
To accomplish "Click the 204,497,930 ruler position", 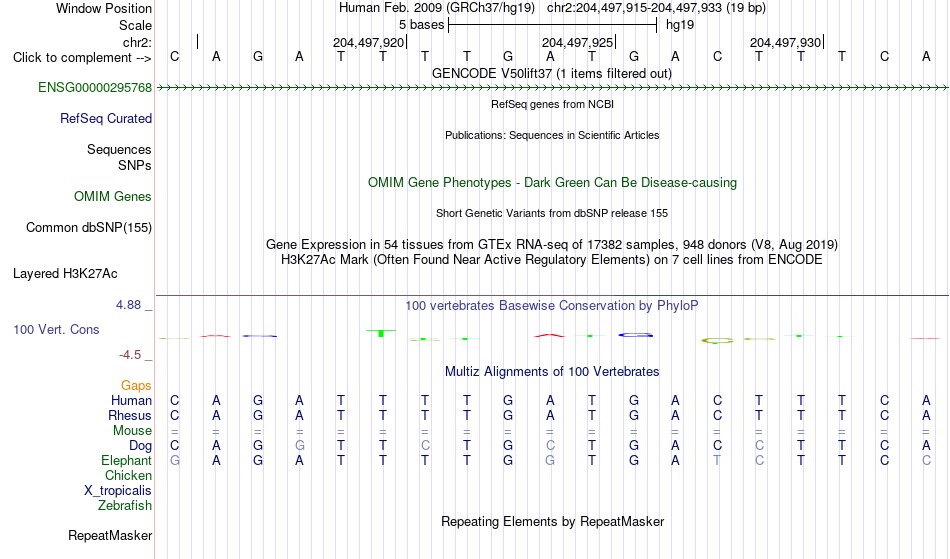I will pyautogui.click(x=786, y=42).
